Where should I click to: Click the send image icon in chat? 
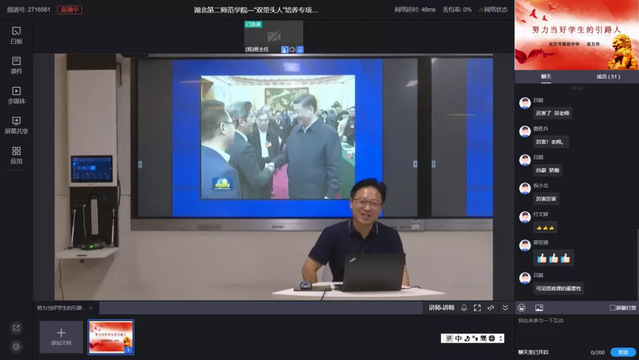pyautogui.click(x=539, y=308)
